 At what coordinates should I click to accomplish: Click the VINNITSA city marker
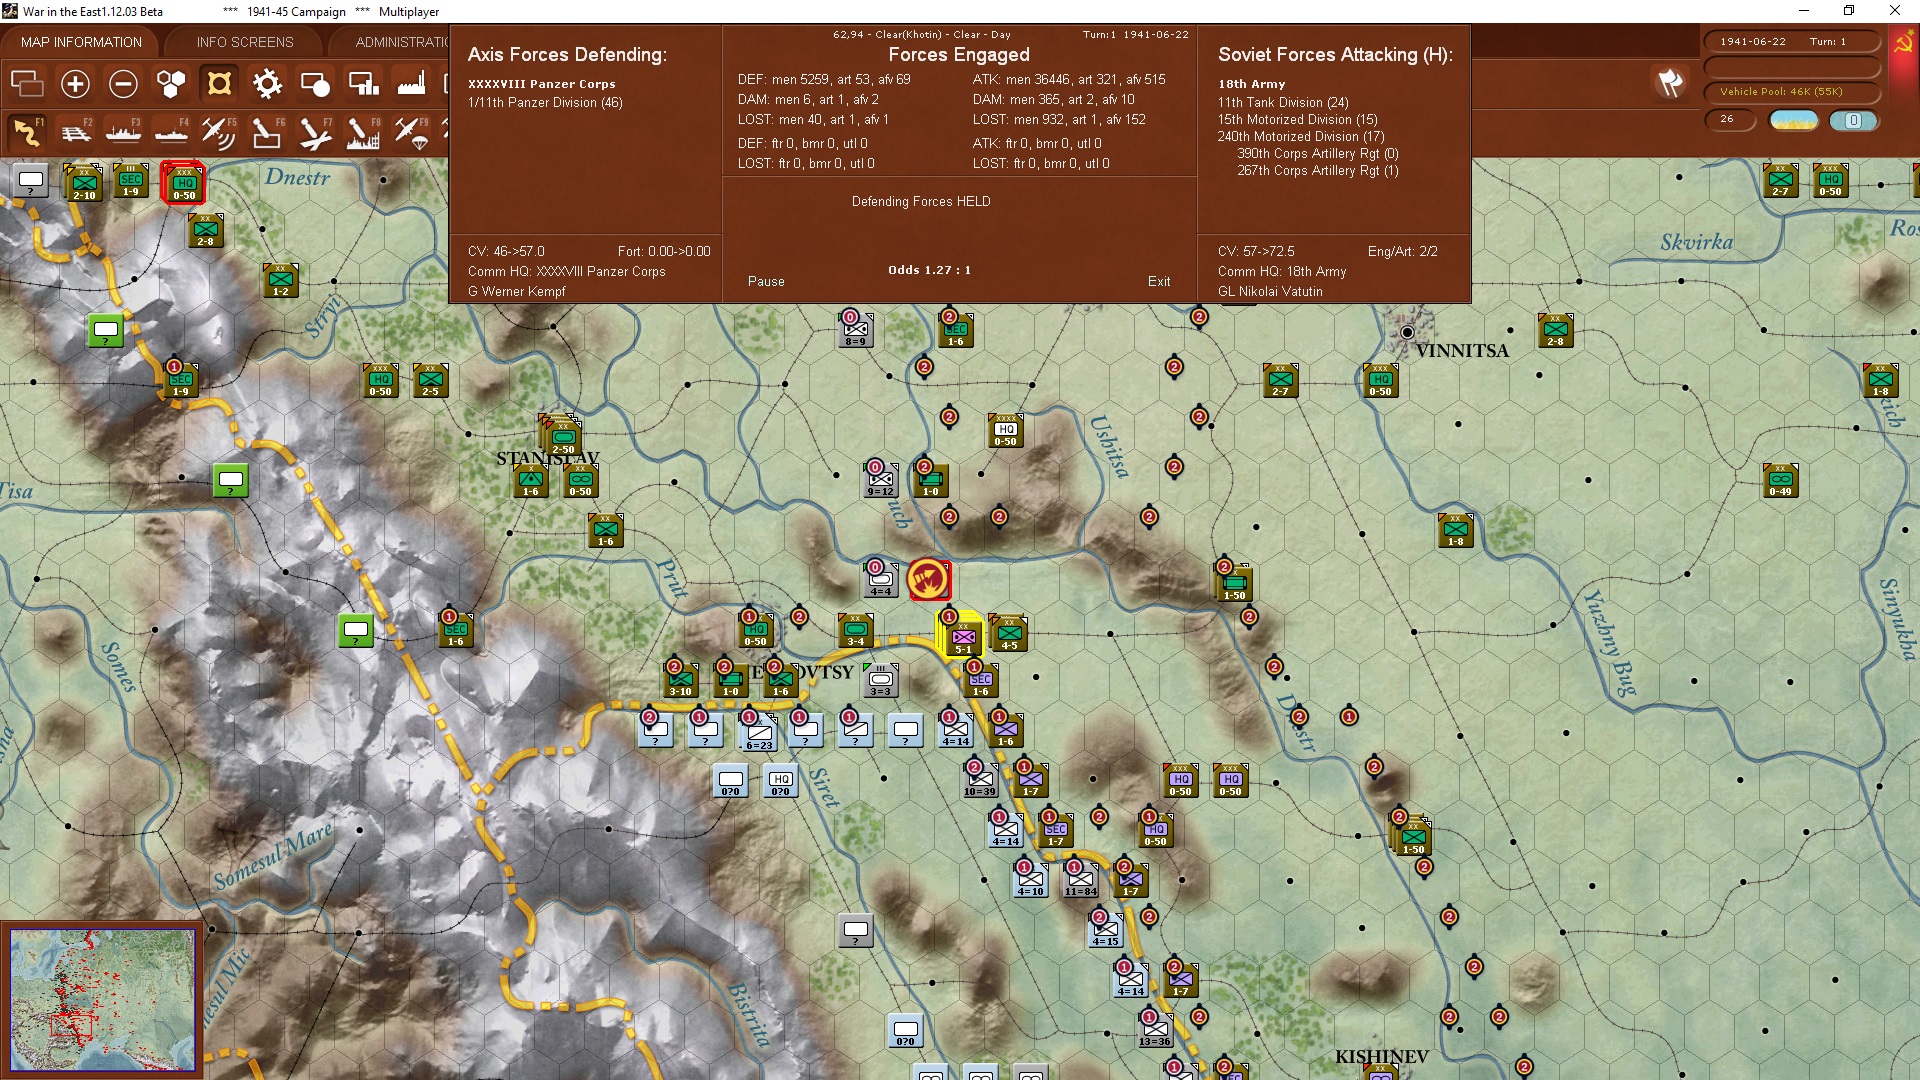tap(1407, 332)
